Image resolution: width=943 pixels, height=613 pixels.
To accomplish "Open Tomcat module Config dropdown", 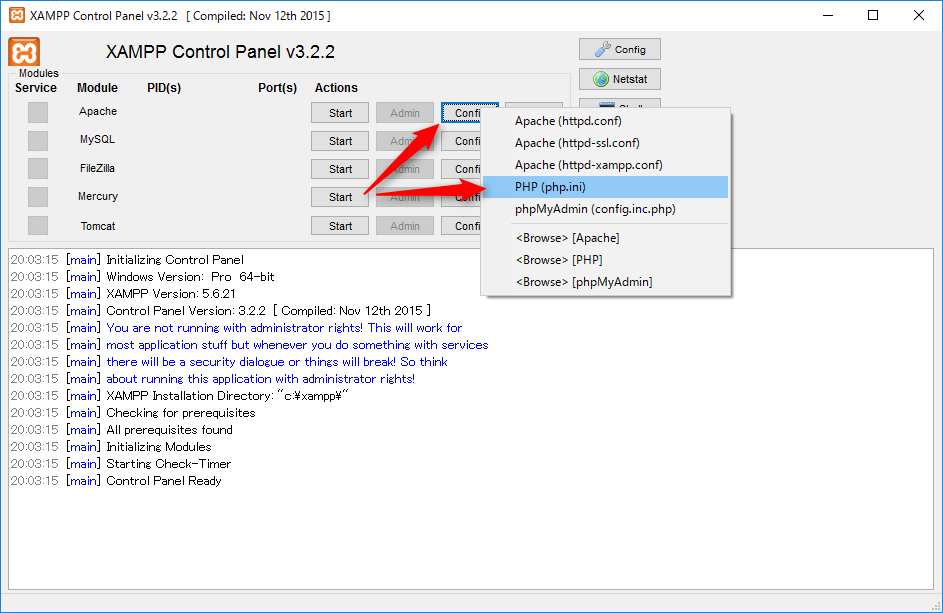I will pyautogui.click(x=462, y=226).
